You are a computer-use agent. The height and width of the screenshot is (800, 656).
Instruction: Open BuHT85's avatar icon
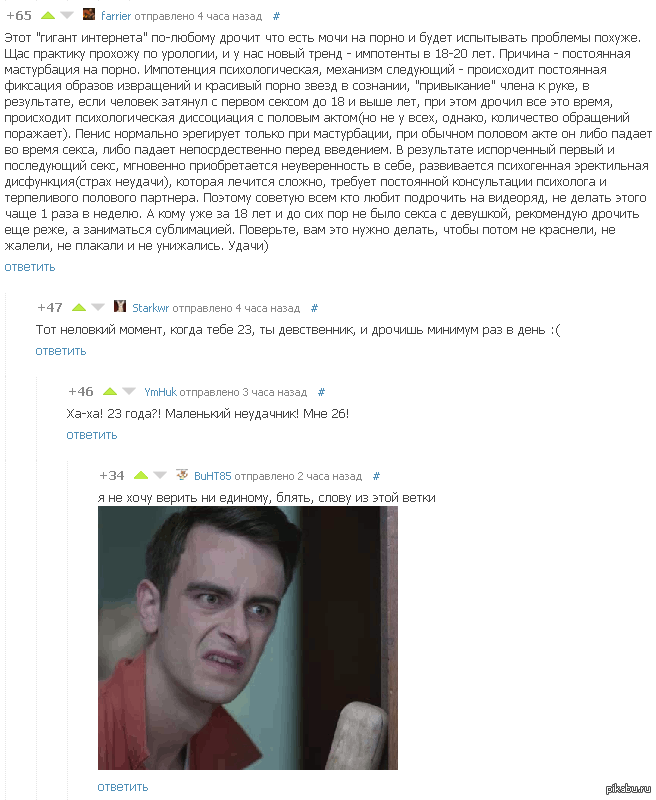pos(182,474)
